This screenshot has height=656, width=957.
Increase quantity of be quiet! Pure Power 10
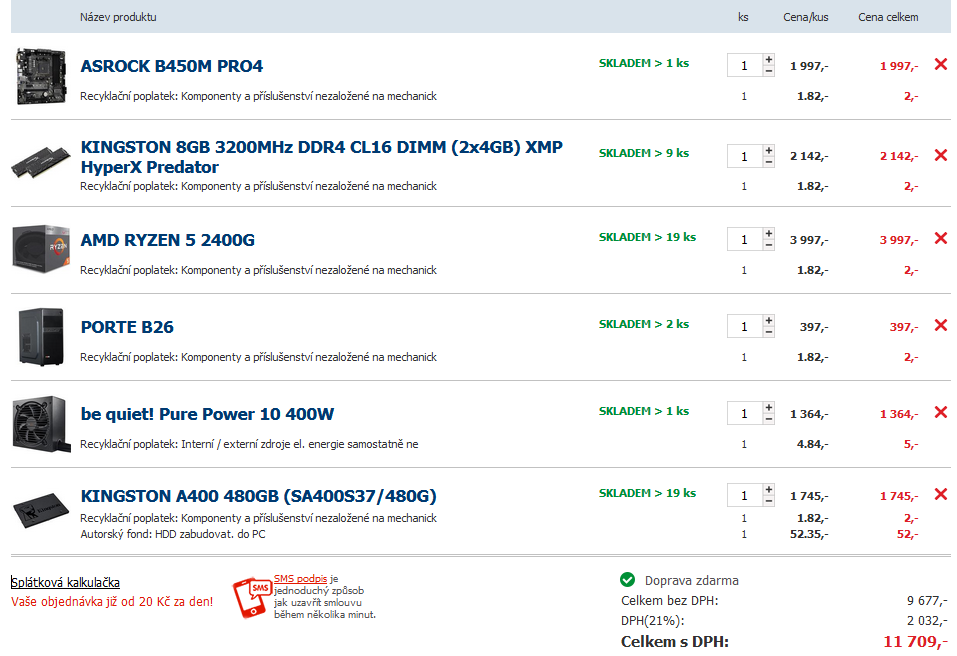coord(769,408)
